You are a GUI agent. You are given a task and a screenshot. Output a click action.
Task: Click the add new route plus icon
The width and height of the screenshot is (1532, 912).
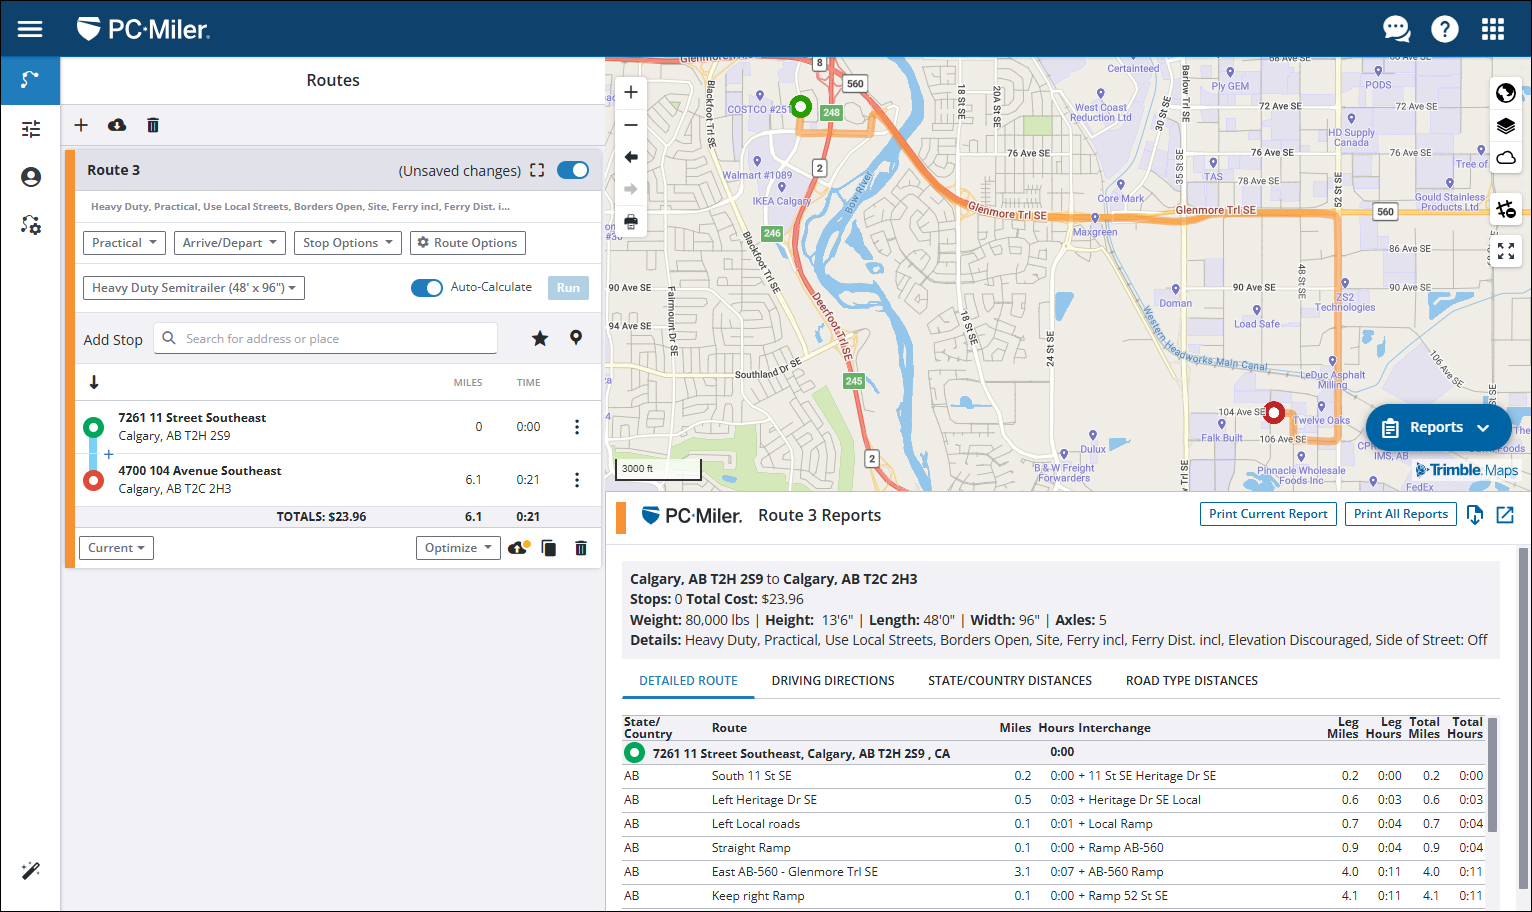(x=81, y=125)
